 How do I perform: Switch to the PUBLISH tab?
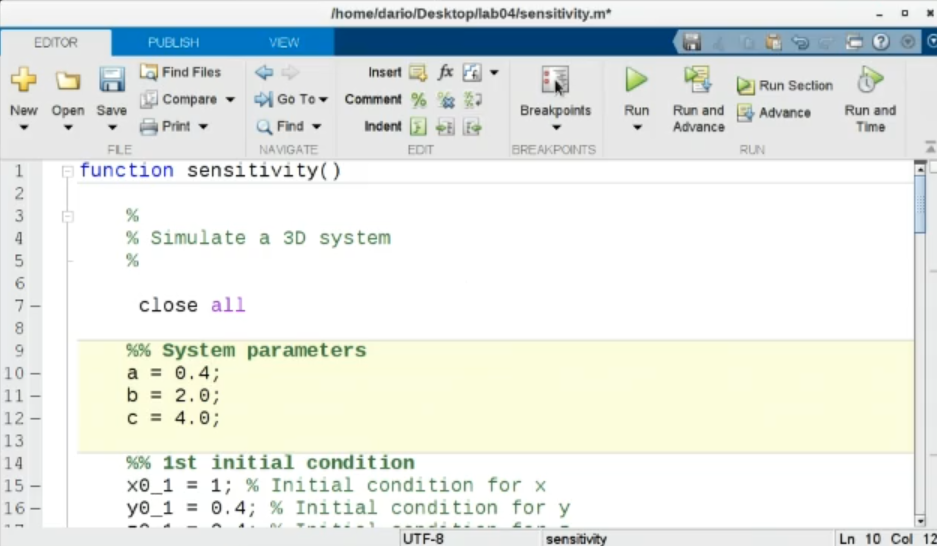[x=173, y=42]
